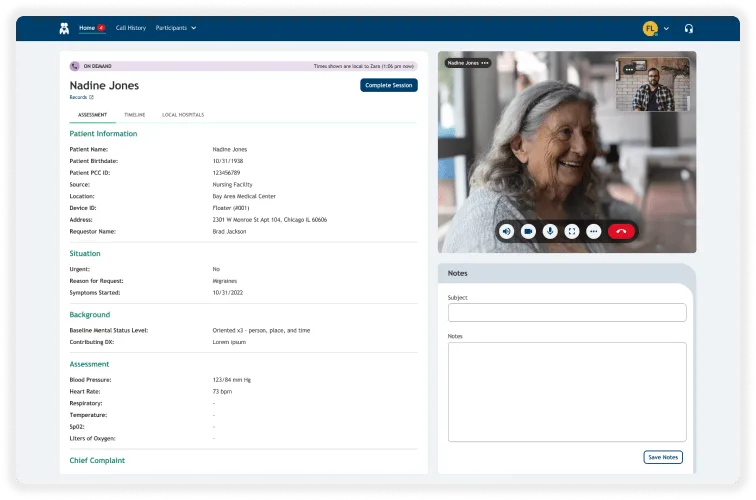The width and height of the screenshot is (756, 500).
Task: End the call with the red hang-up button
Action: point(622,231)
